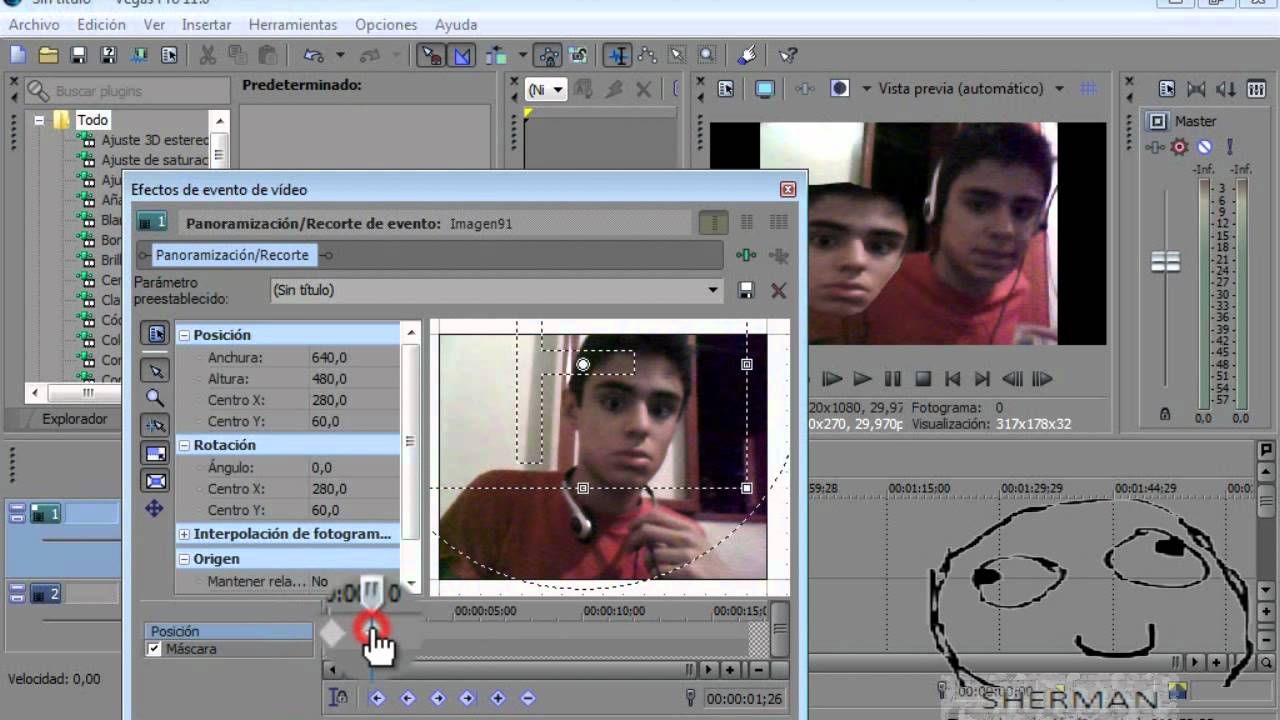
Task: Toggle the external monitor preview icon
Action: (x=765, y=88)
